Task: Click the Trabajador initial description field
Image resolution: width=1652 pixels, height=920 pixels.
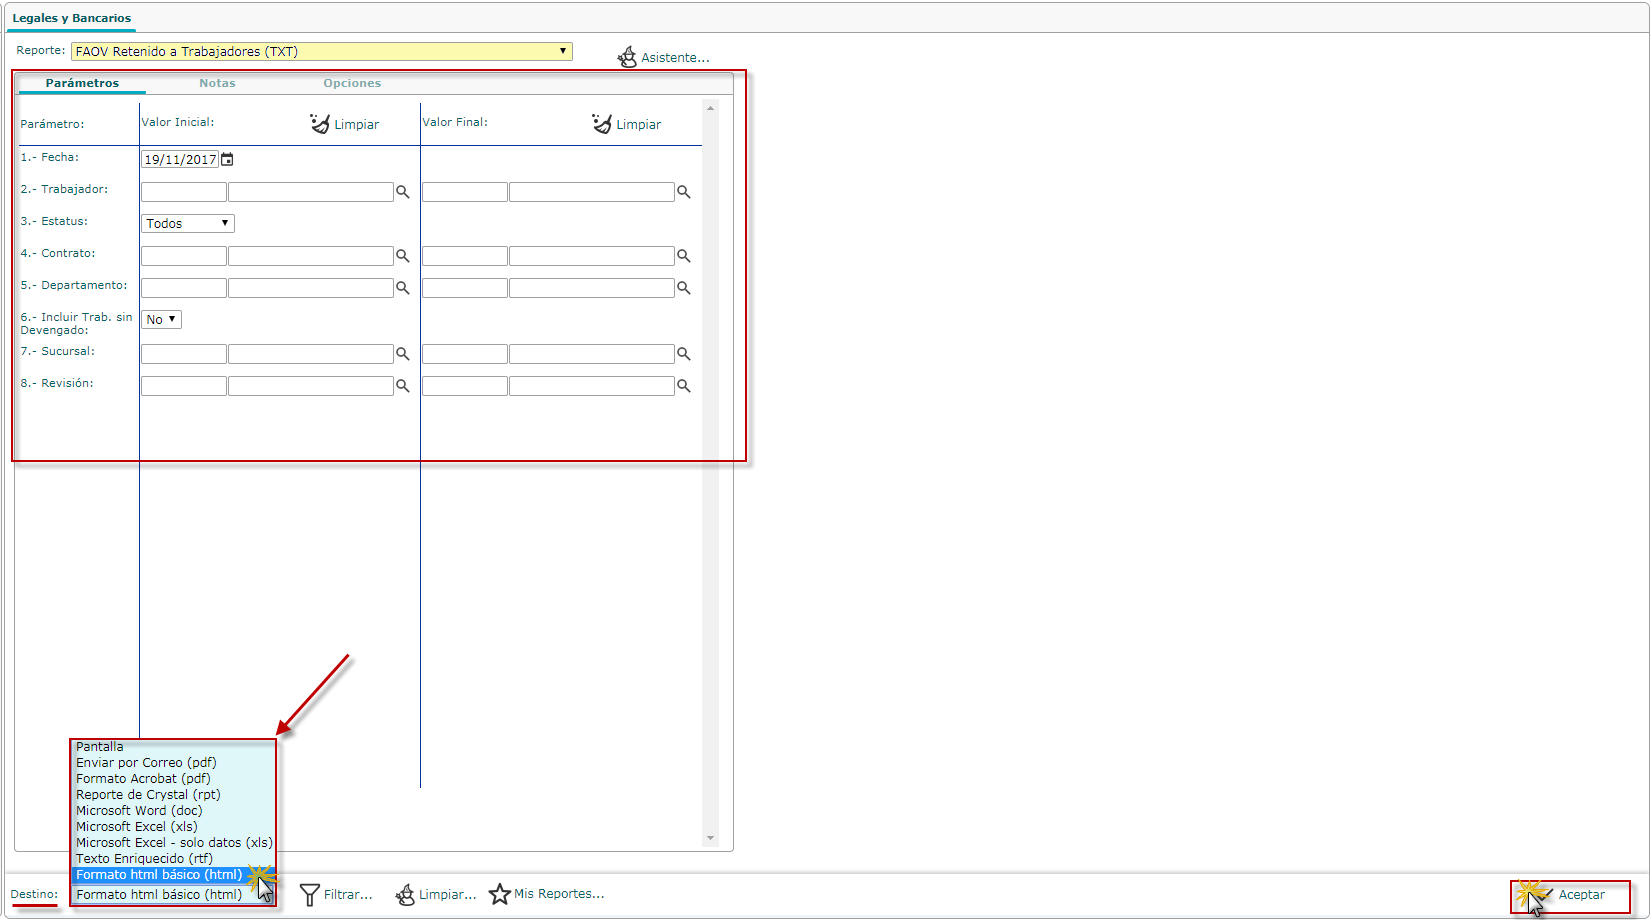Action: pos(311,192)
